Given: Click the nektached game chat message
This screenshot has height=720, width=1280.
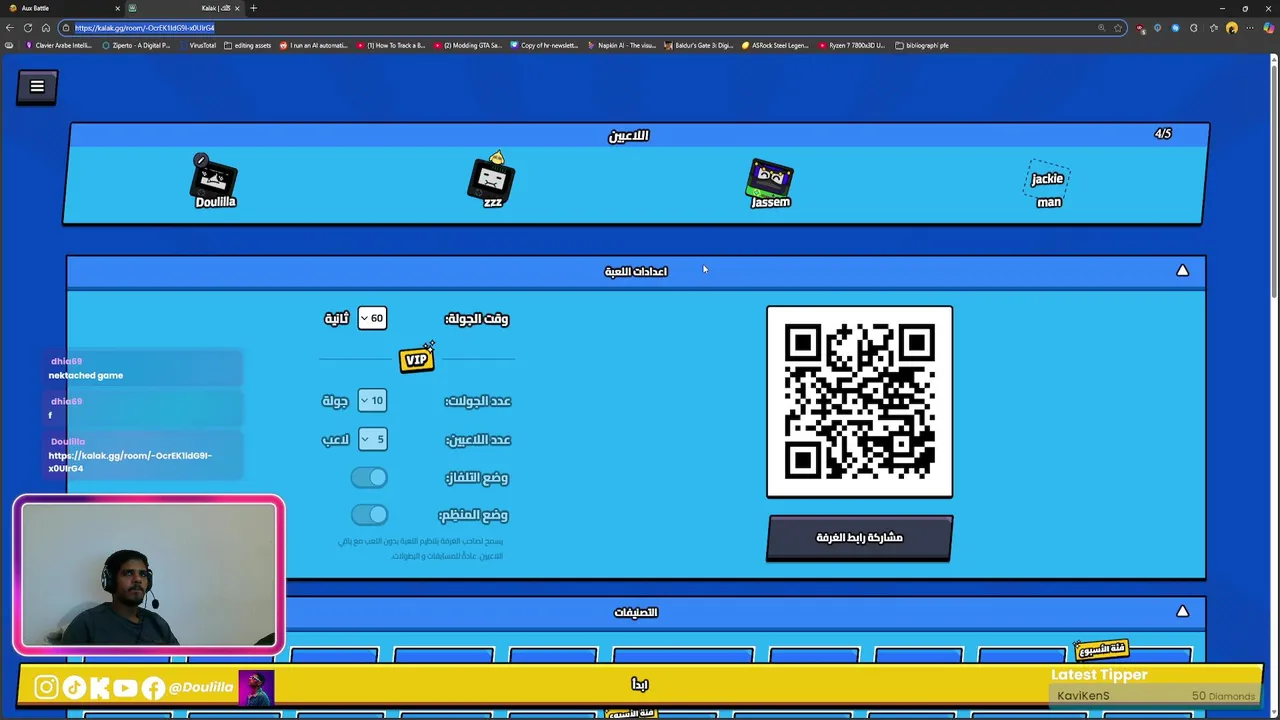Looking at the screenshot, I should [86, 376].
